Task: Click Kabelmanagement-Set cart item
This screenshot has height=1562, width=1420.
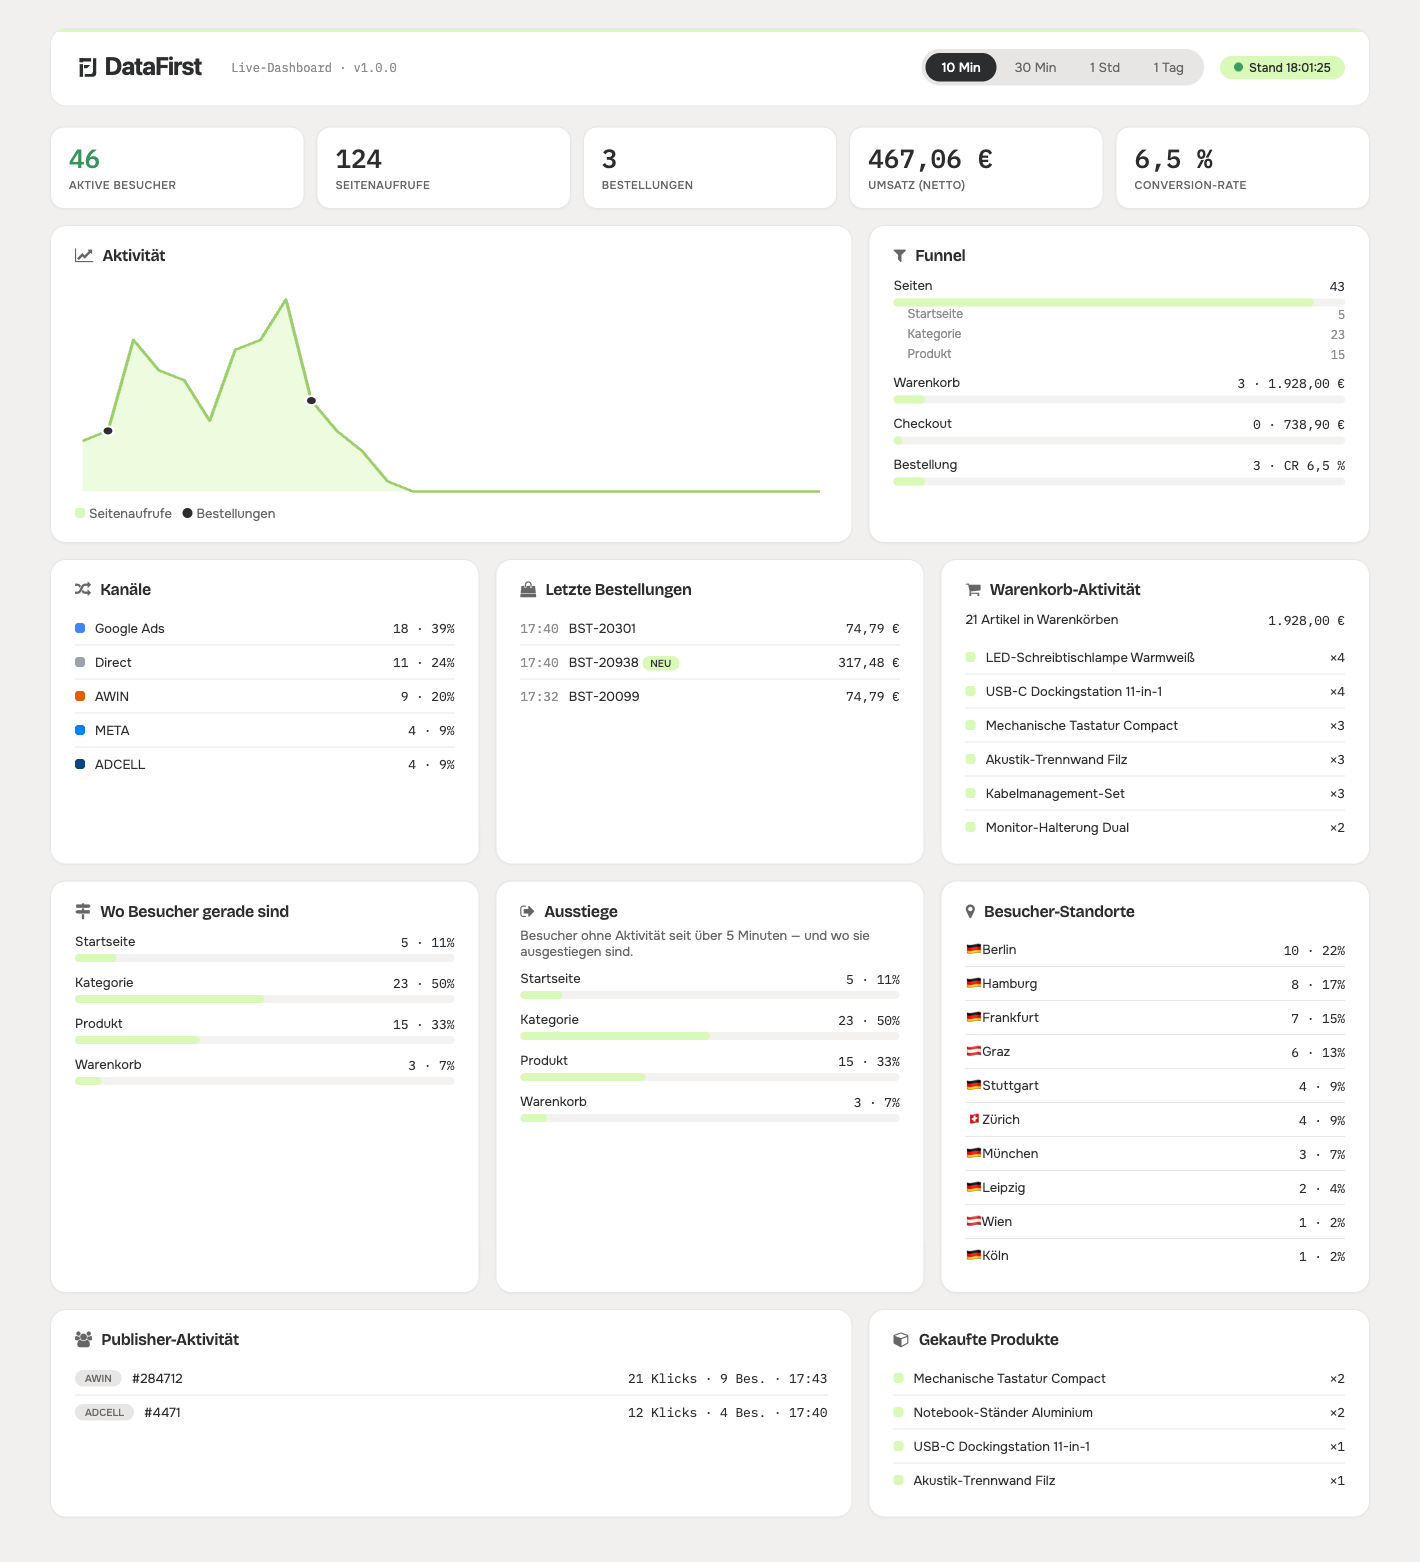Action: click(1155, 793)
